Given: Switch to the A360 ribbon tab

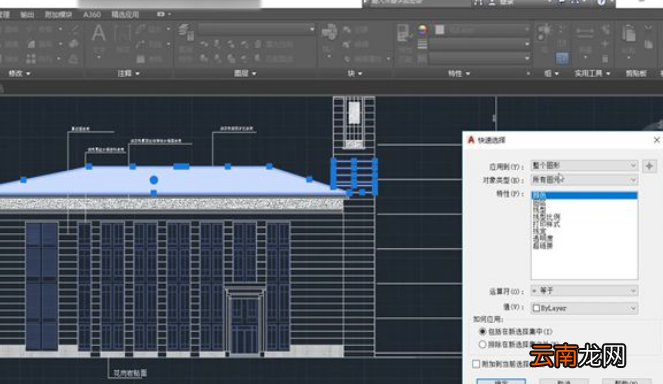Looking at the screenshot, I should tap(92, 14).
